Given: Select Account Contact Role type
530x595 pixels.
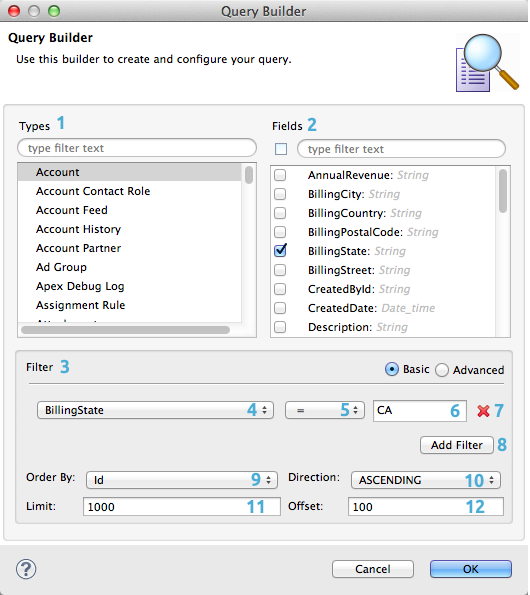Looking at the screenshot, I should (129, 191).
